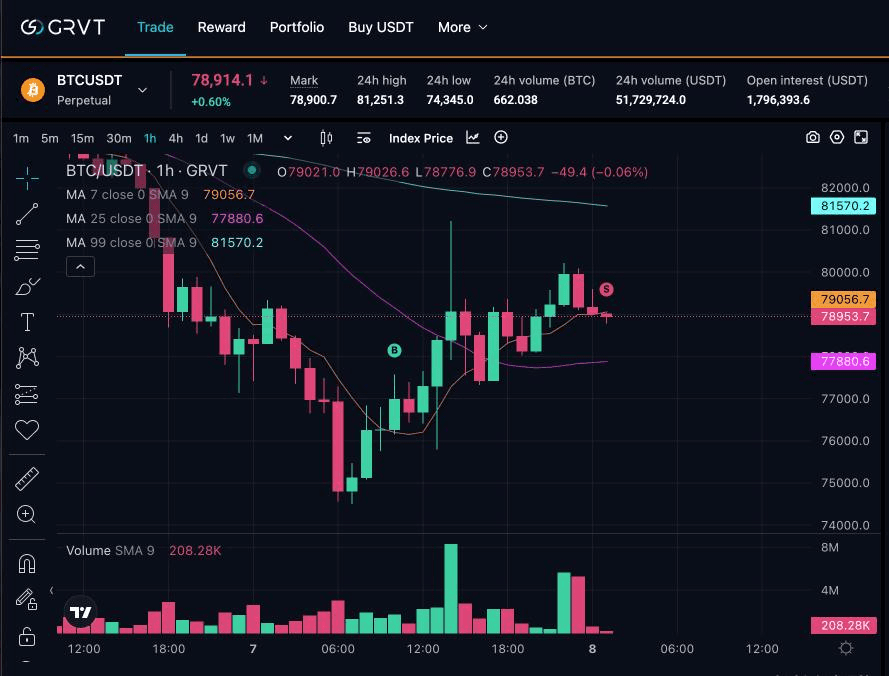
Task: Toggle magnet snapping mode
Action: pos(27,563)
